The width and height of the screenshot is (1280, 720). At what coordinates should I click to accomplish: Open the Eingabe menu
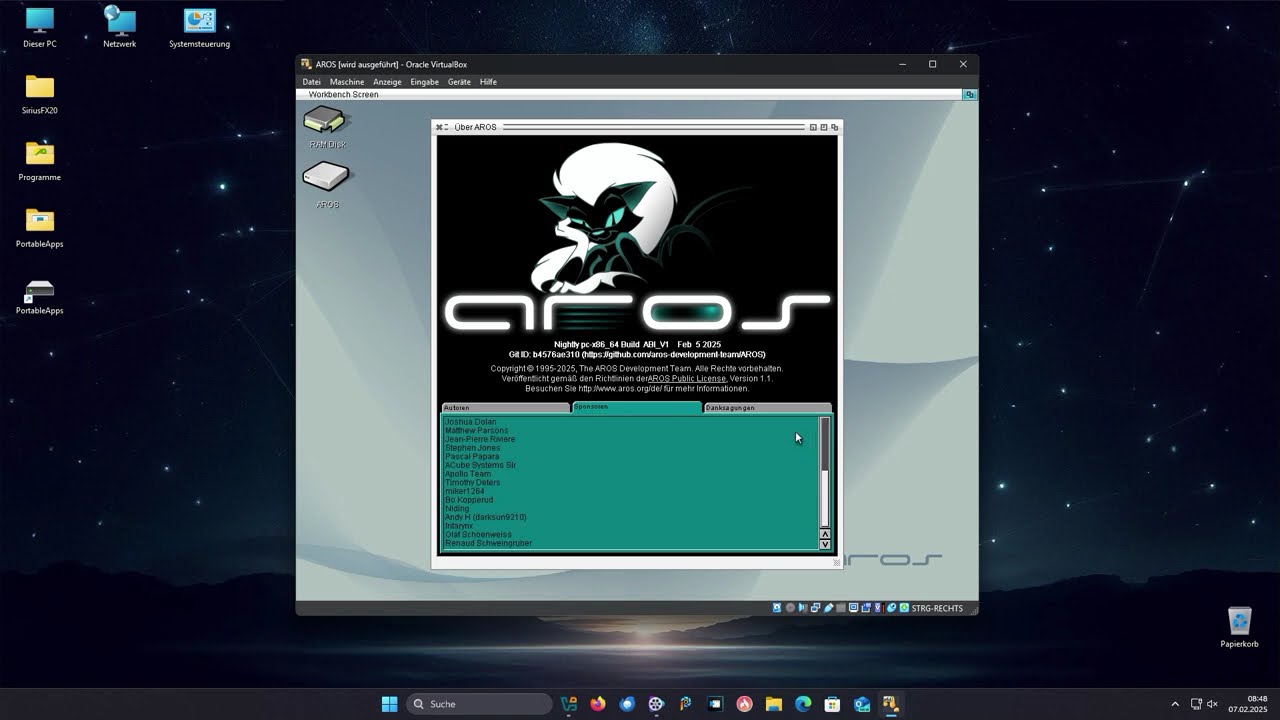(424, 82)
